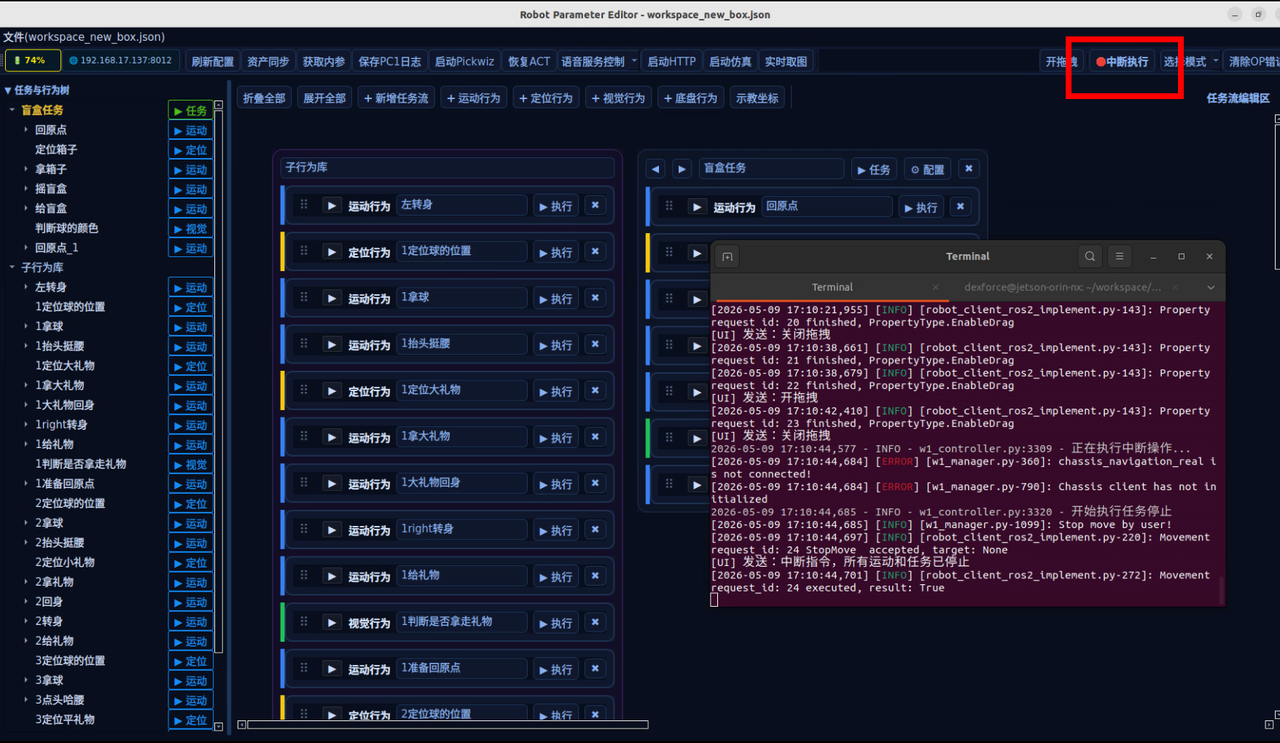Expand the 摇盲盒 tree node
This screenshot has height=743, width=1280.
click(x=26, y=189)
